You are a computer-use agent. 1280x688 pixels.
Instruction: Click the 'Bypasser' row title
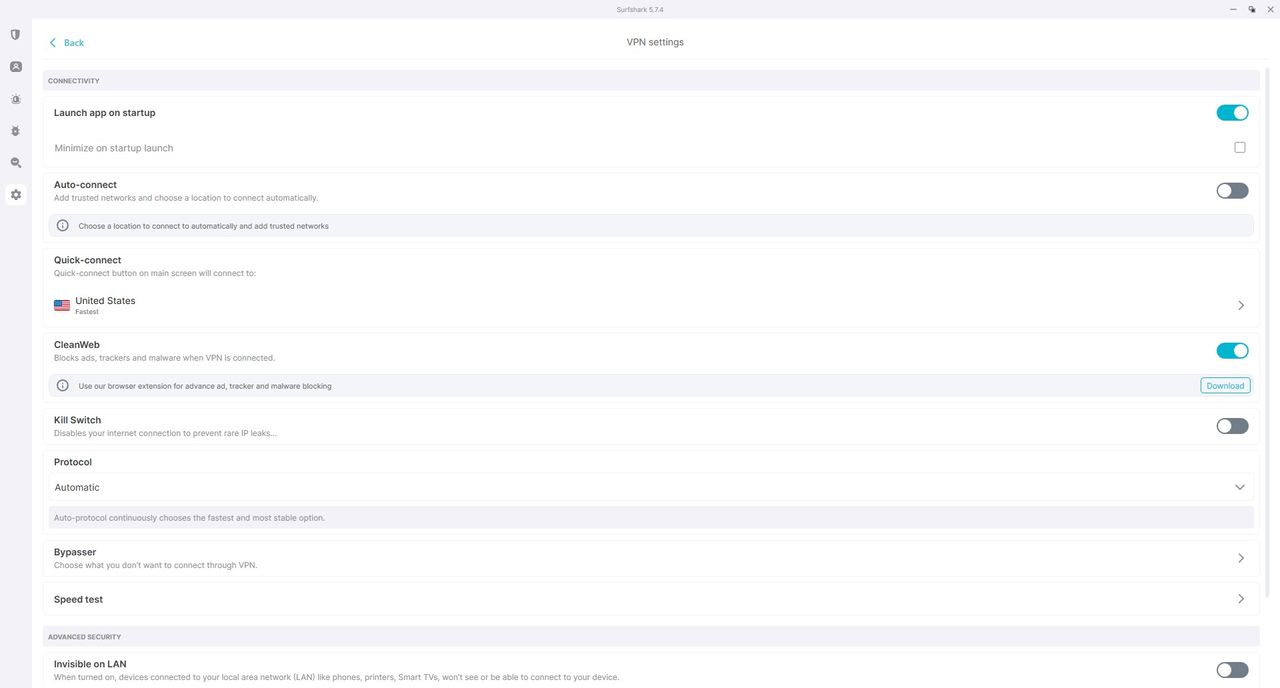click(x=75, y=552)
